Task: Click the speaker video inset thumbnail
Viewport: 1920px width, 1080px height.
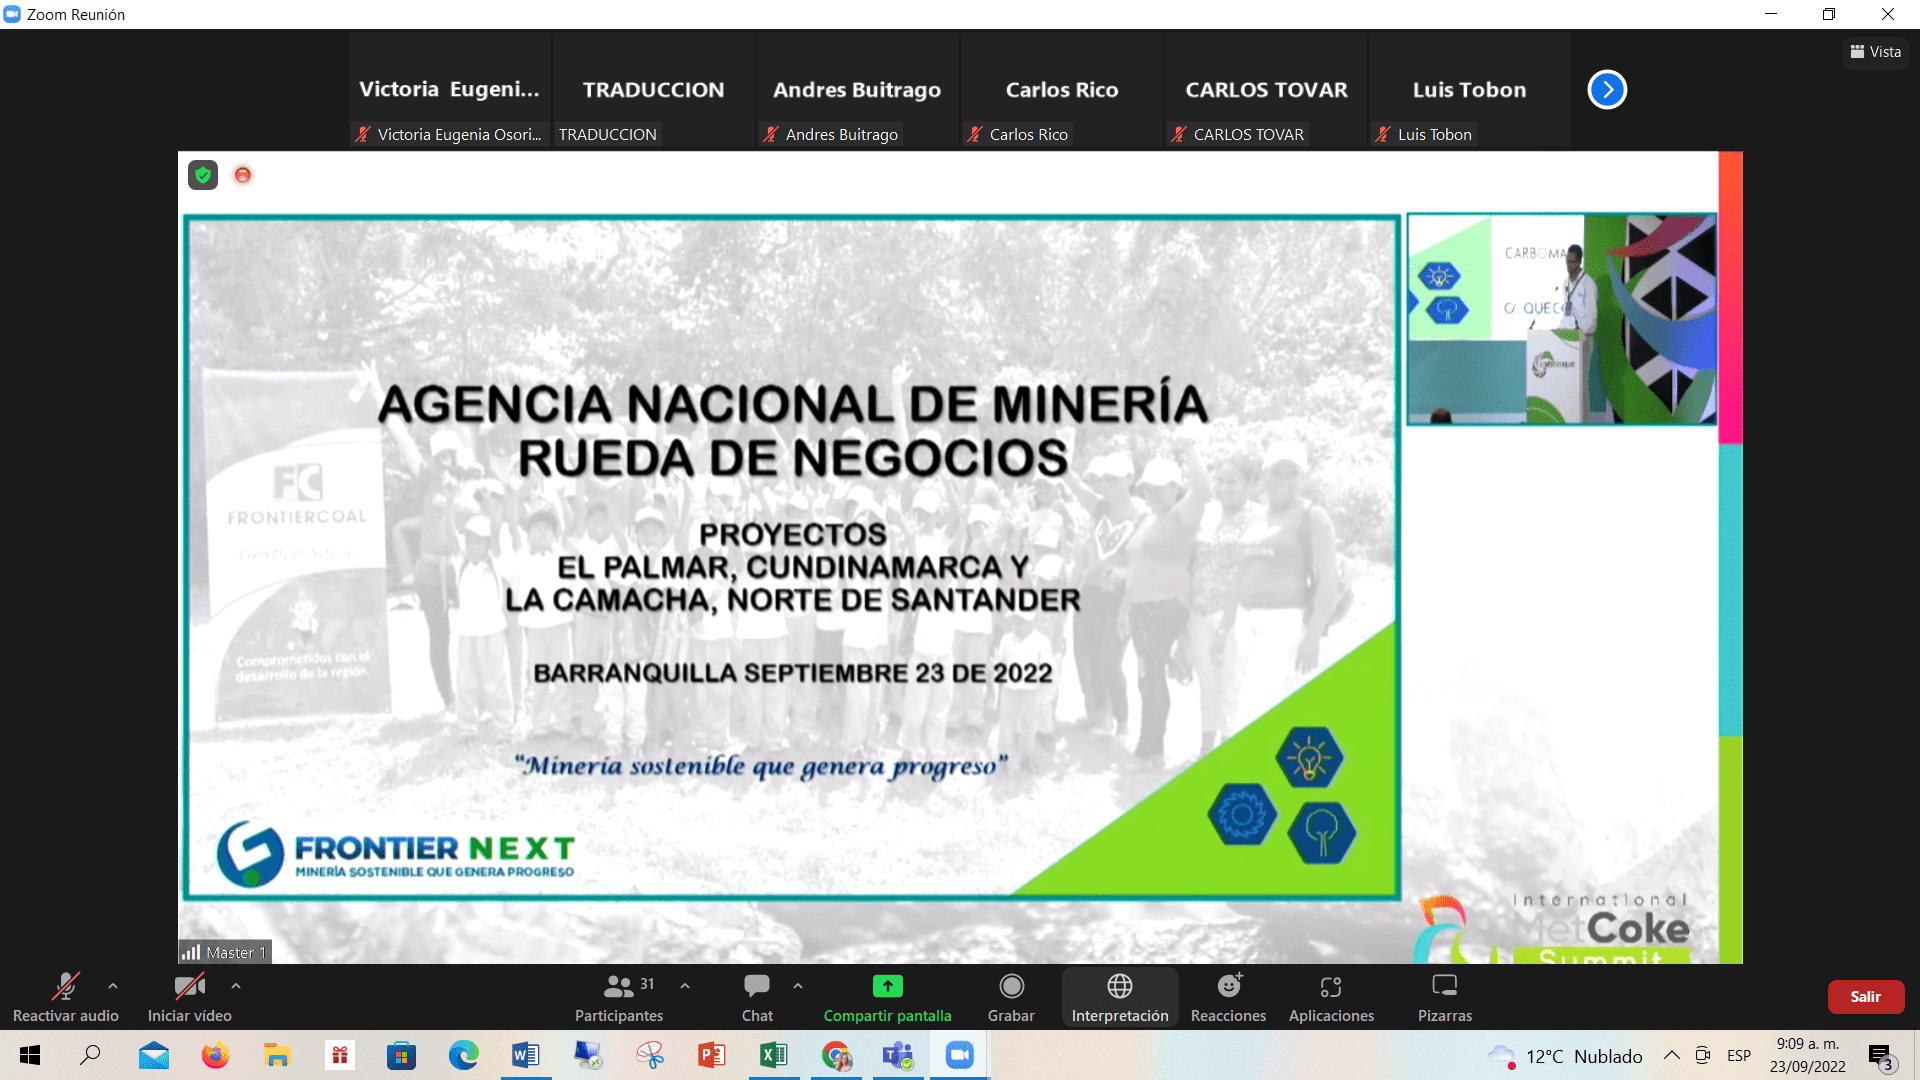Action: pos(1562,319)
